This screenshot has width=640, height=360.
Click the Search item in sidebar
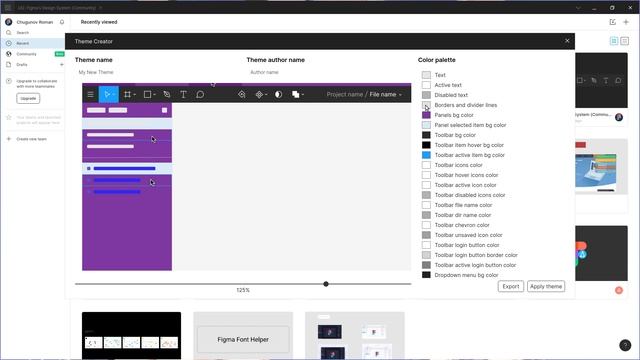[33, 33]
